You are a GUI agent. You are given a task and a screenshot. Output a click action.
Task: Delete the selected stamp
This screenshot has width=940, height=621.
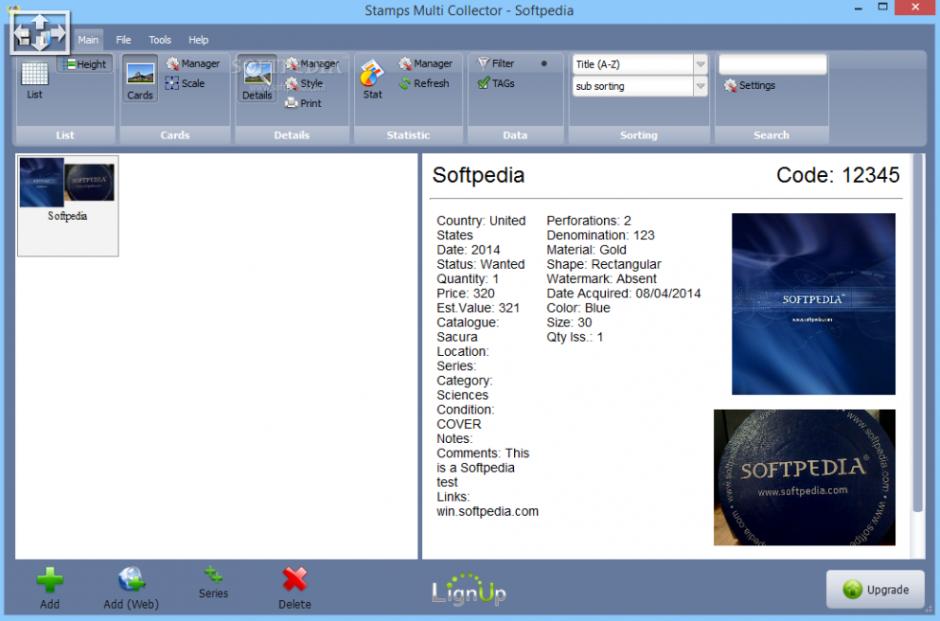point(294,587)
